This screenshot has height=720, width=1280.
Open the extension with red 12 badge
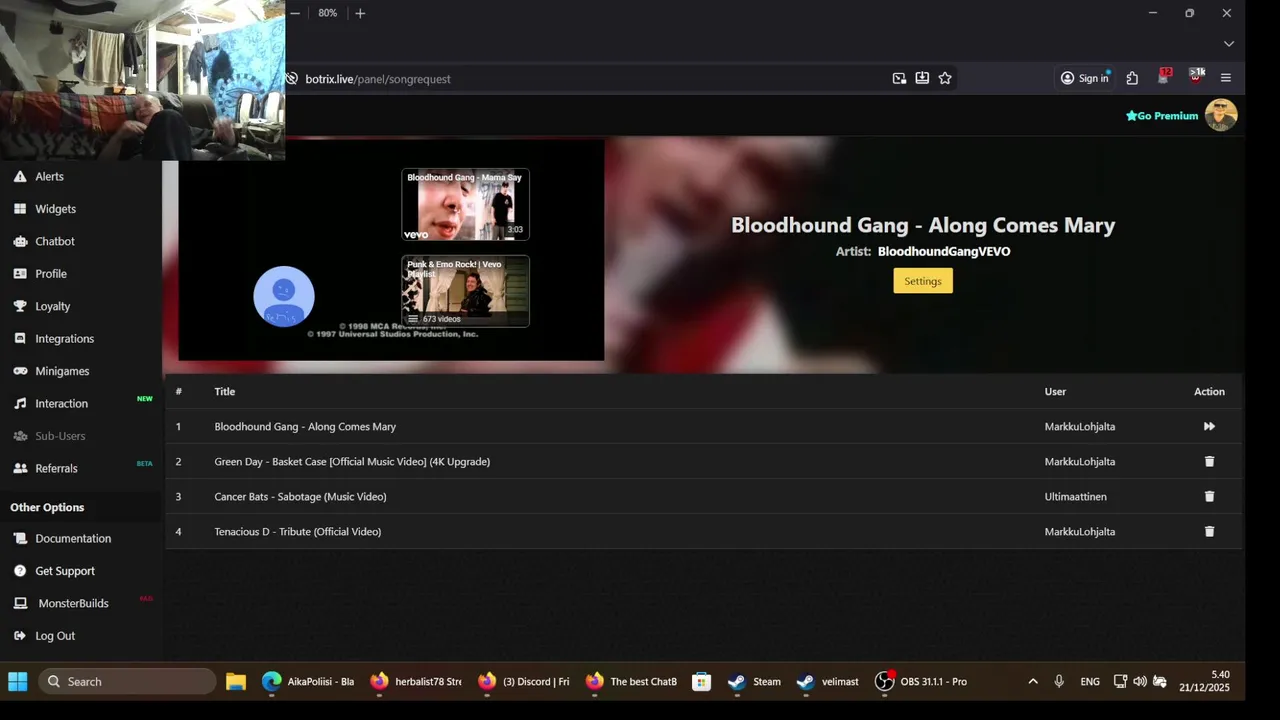click(x=1164, y=77)
